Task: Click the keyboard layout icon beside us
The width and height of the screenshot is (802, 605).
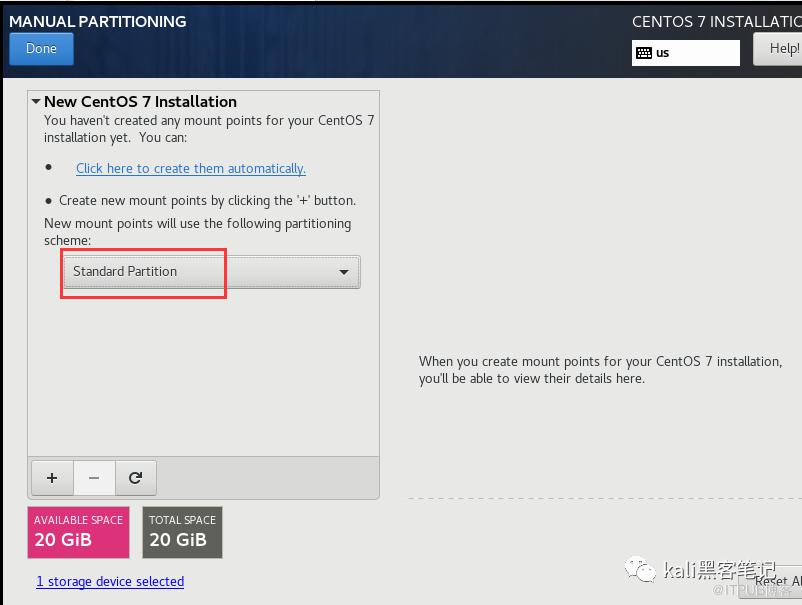Action: click(644, 53)
